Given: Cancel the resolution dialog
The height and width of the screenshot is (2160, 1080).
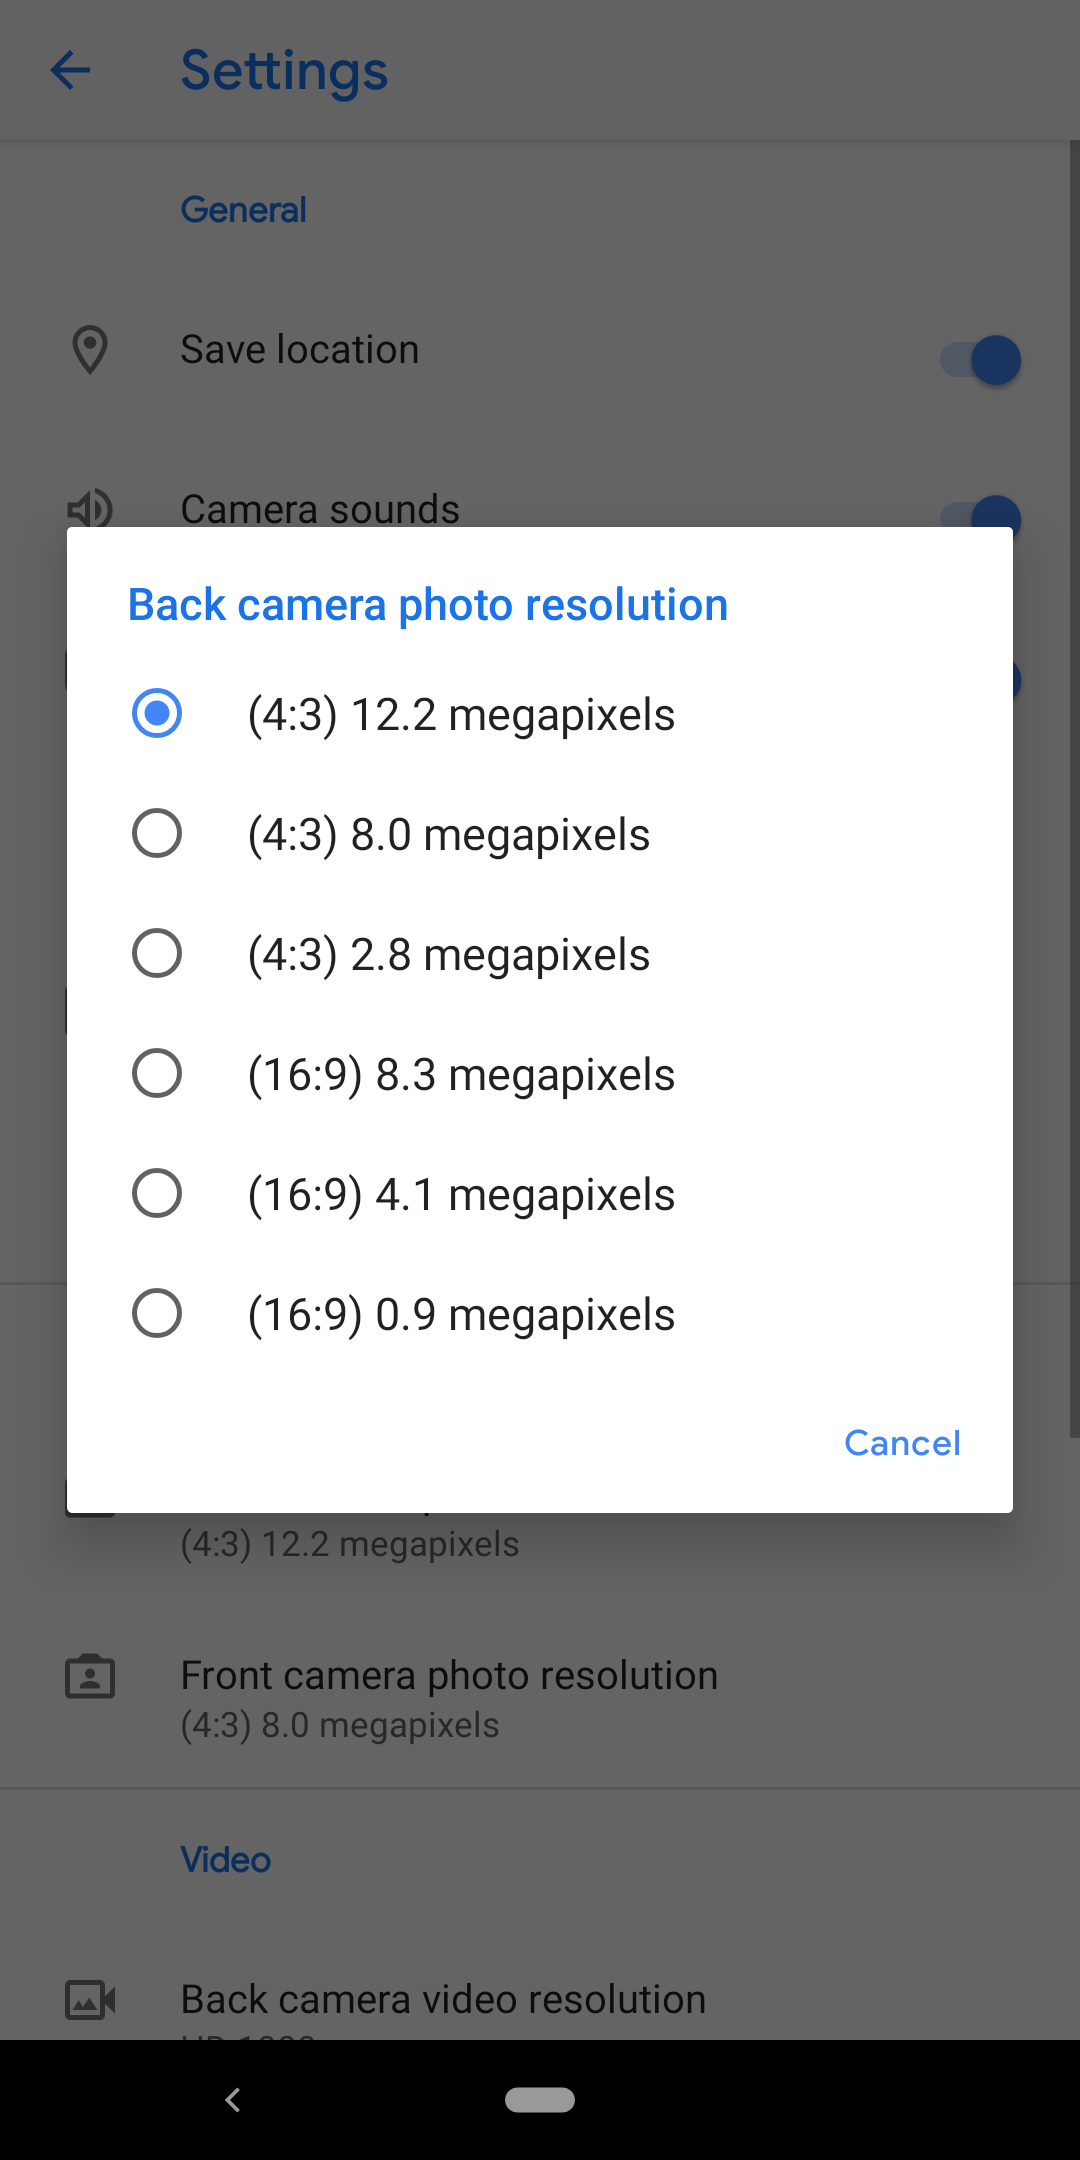Looking at the screenshot, I should [x=902, y=1443].
